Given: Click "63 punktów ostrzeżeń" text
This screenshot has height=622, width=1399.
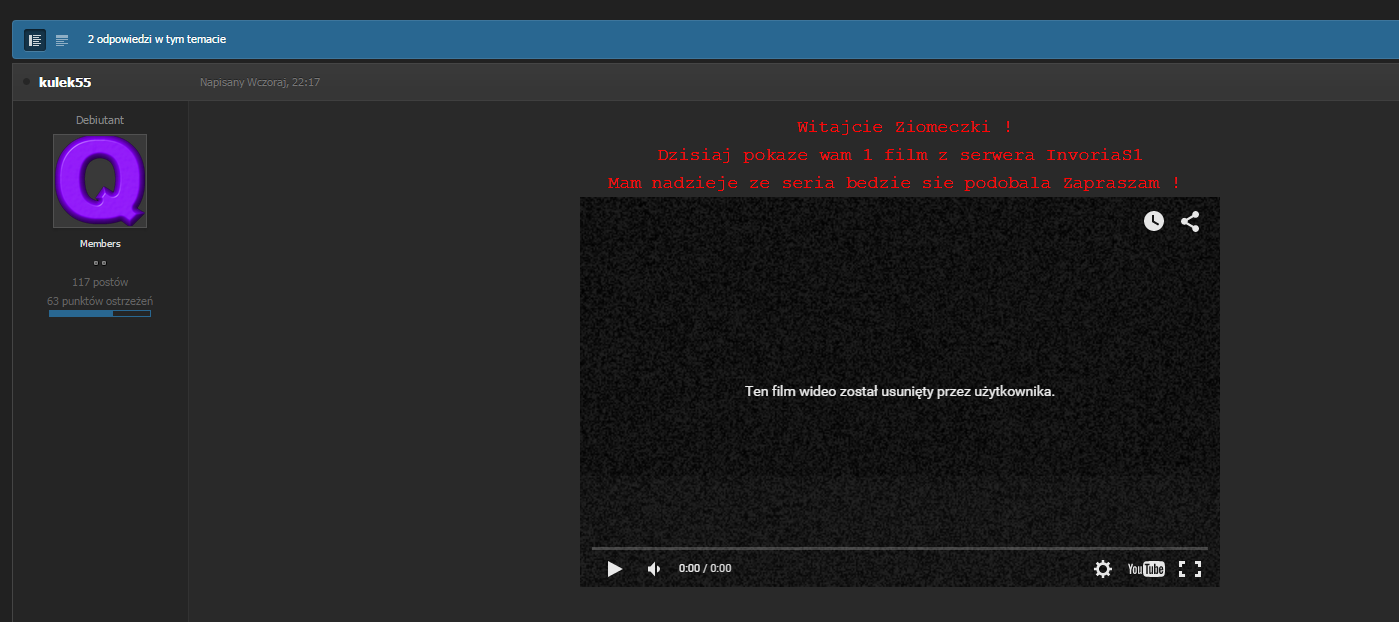Looking at the screenshot, I should [x=100, y=301].
